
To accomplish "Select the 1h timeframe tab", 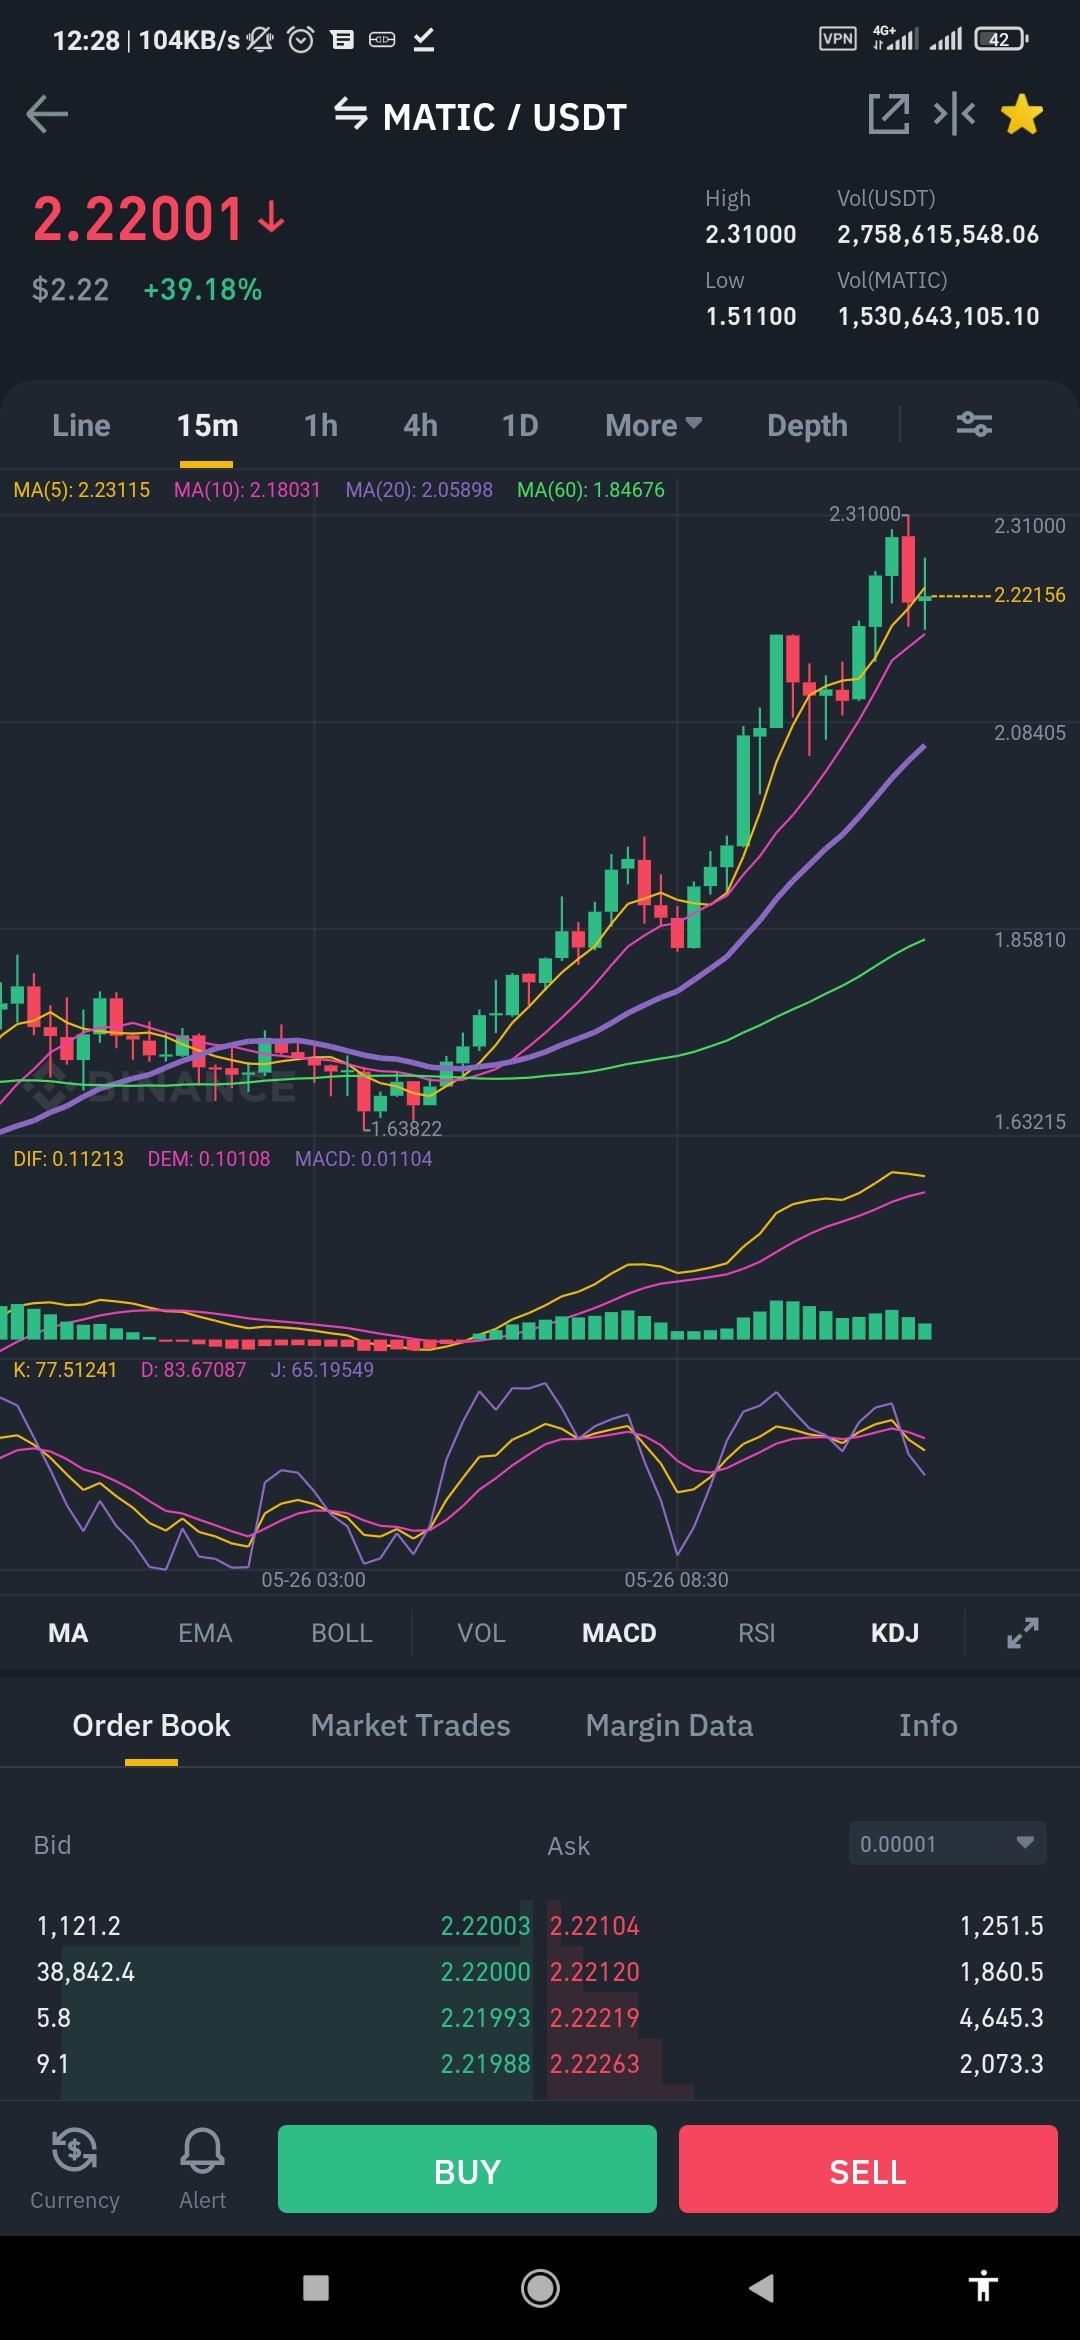I will (x=320, y=425).
